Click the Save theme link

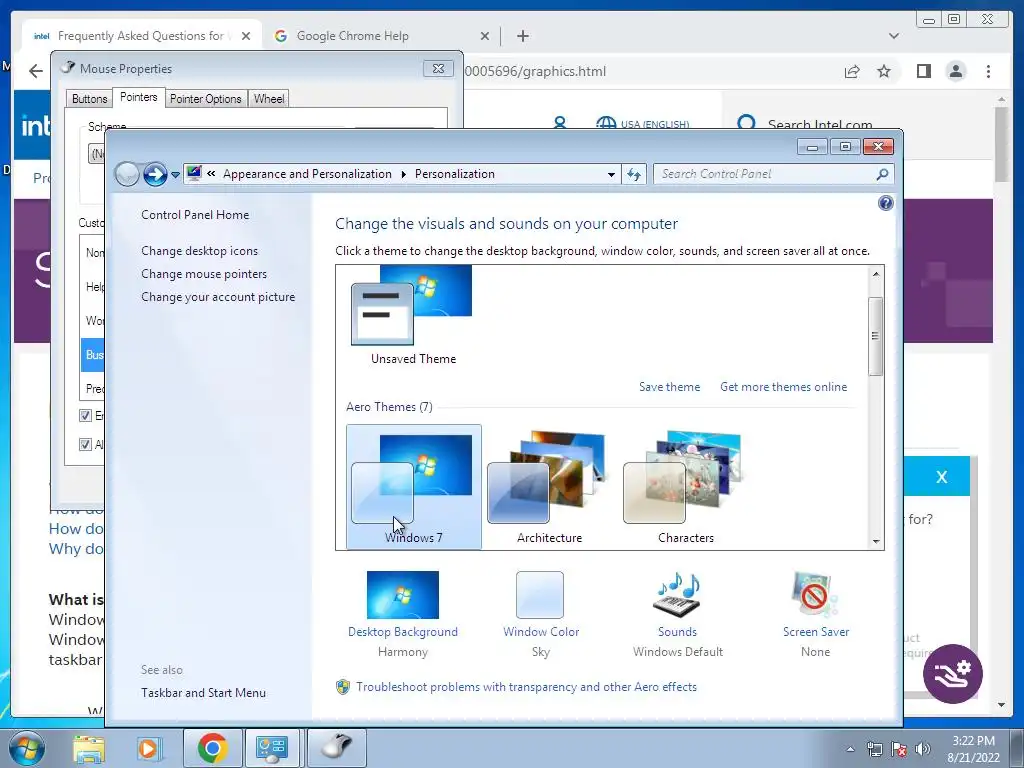tap(669, 387)
